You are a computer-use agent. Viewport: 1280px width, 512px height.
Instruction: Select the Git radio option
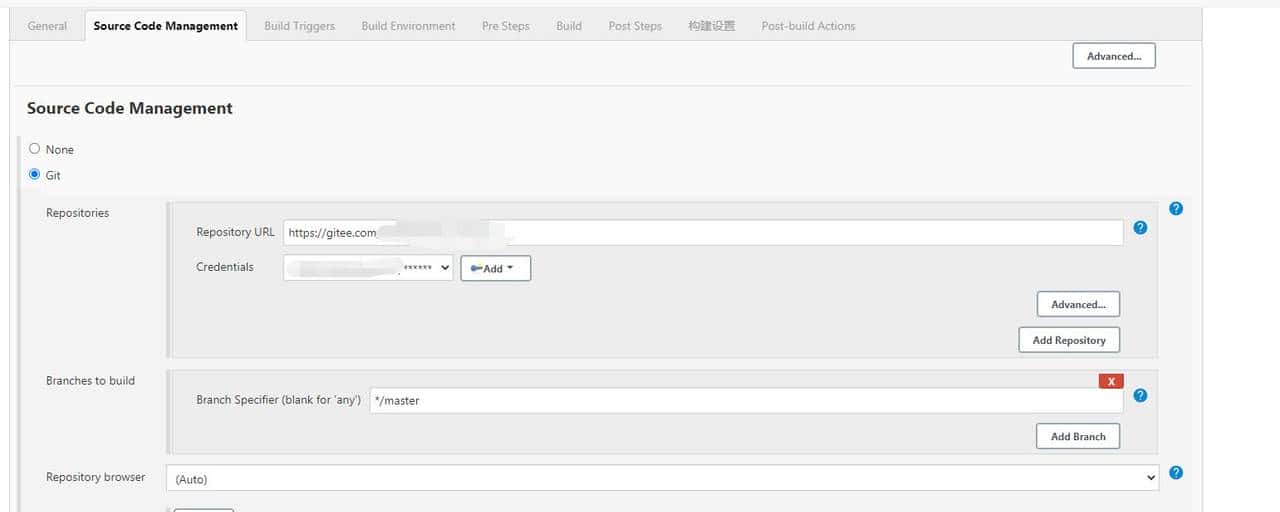click(35, 175)
